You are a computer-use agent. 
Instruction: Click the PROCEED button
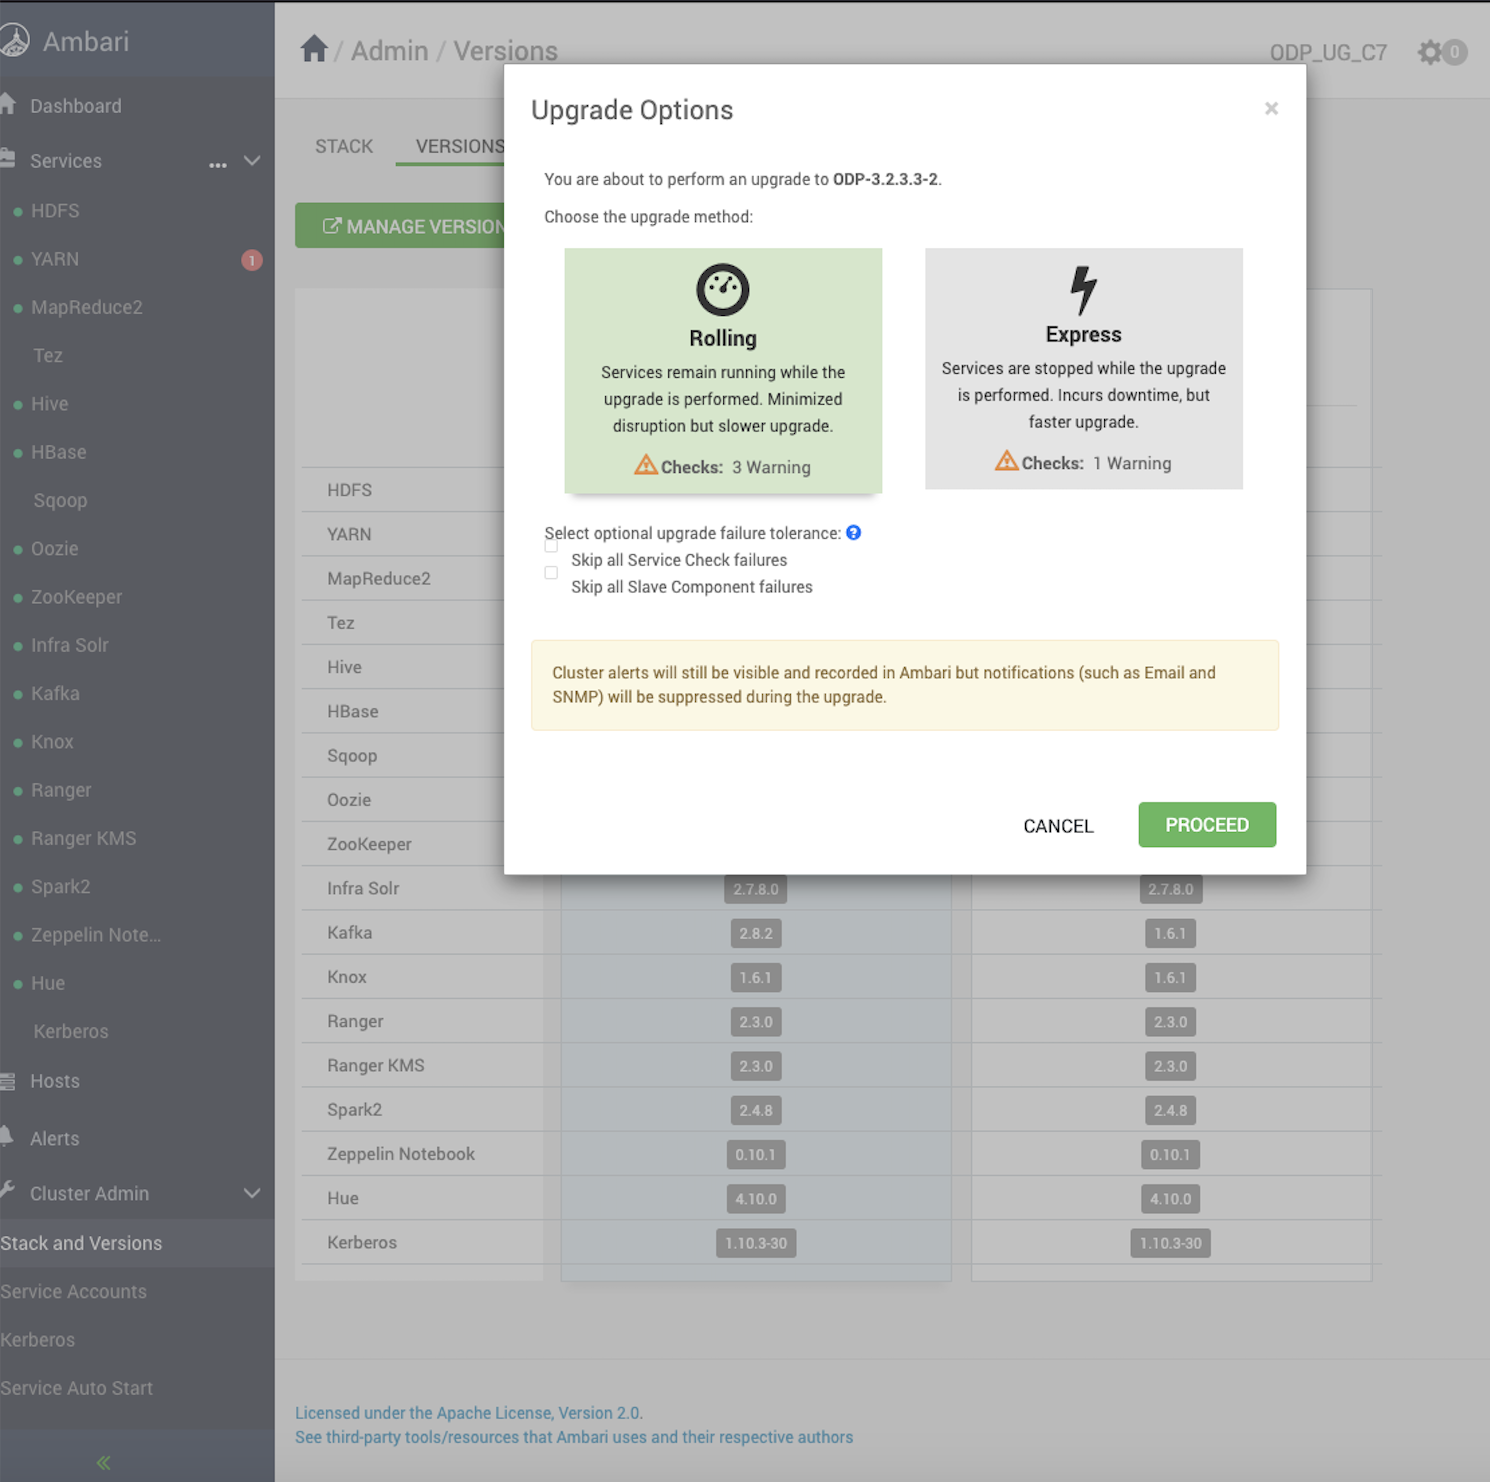click(x=1207, y=825)
